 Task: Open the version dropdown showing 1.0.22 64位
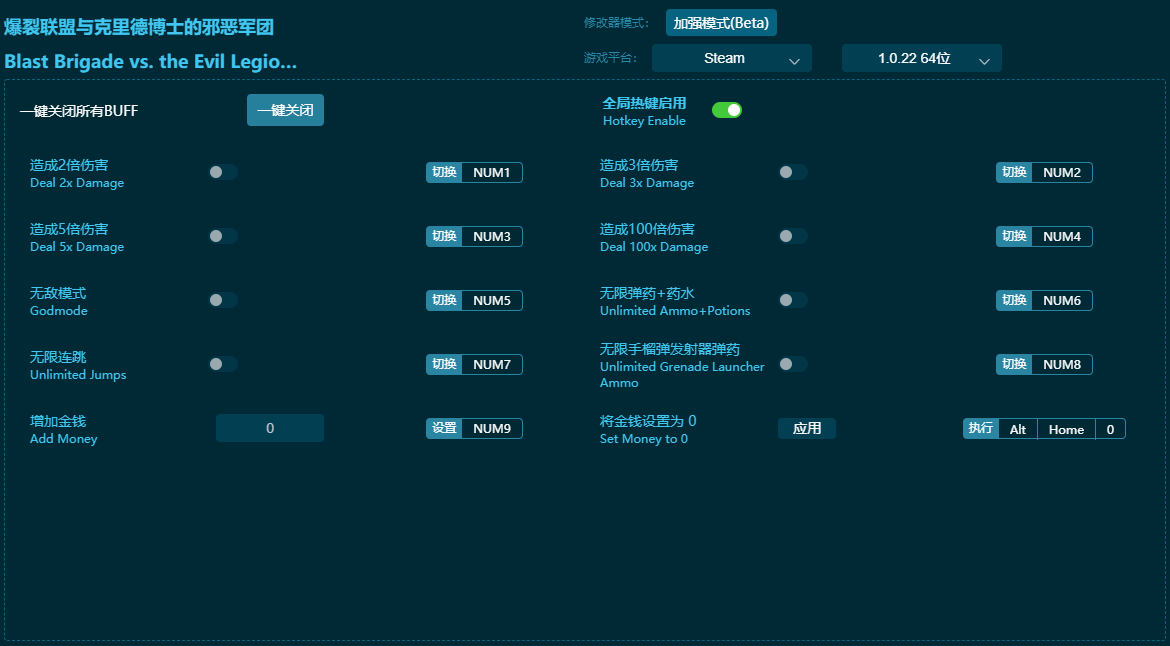(x=920, y=58)
